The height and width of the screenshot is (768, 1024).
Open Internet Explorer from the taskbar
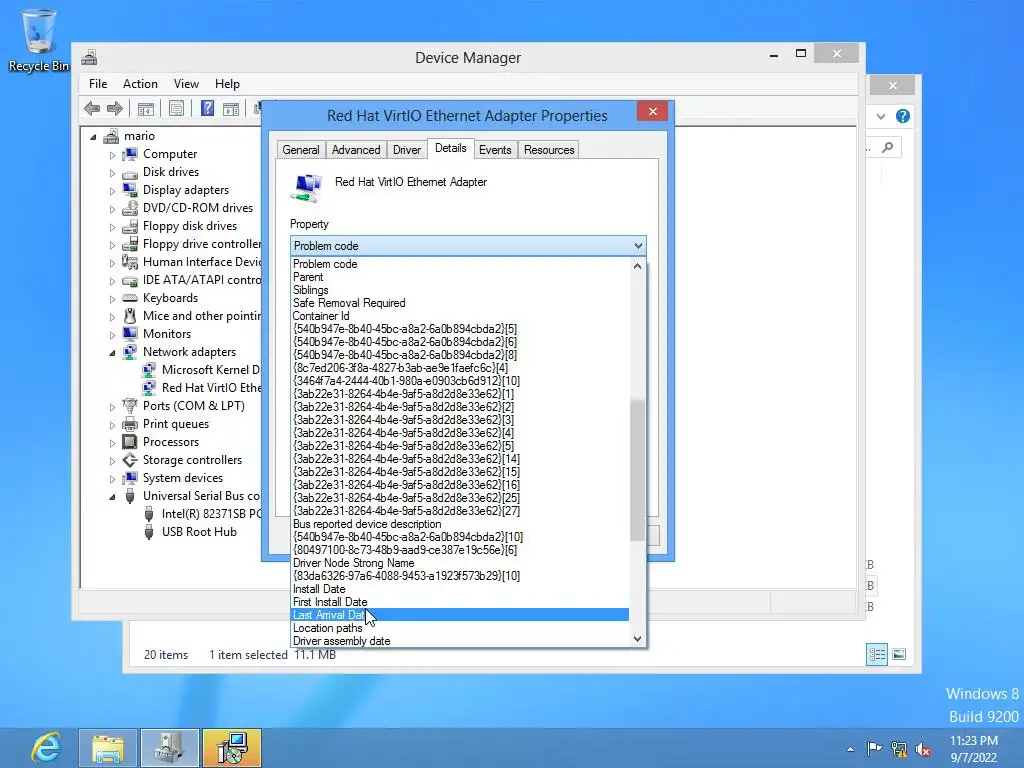pos(46,748)
